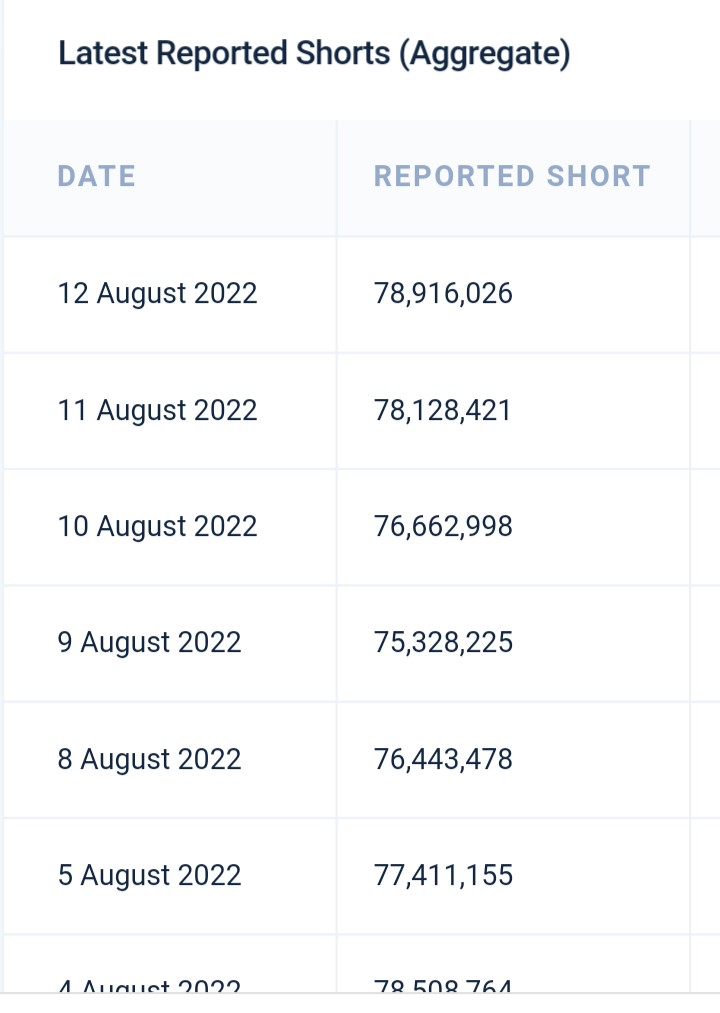Image resolution: width=720 pixels, height=1013 pixels.
Task: Click the cut-off third column header
Action: click(705, 178)
